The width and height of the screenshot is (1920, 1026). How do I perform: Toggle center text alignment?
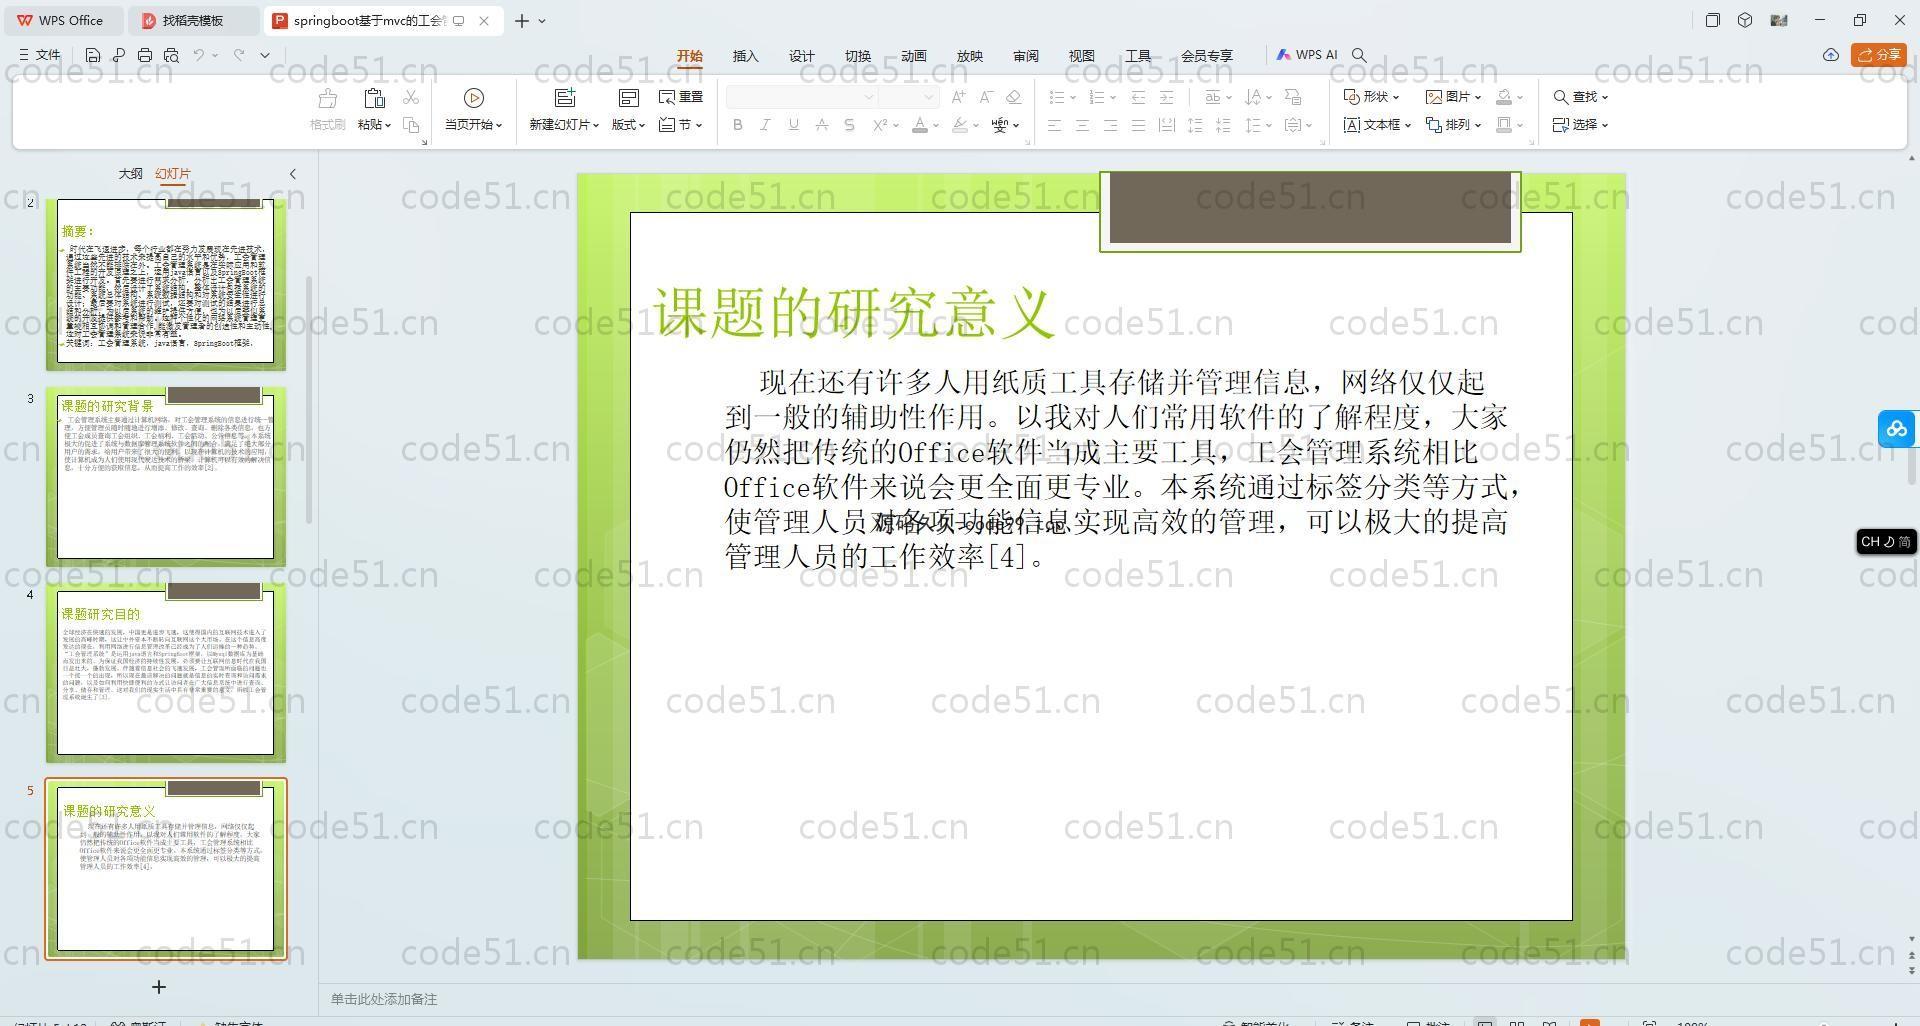point(1082,125)
